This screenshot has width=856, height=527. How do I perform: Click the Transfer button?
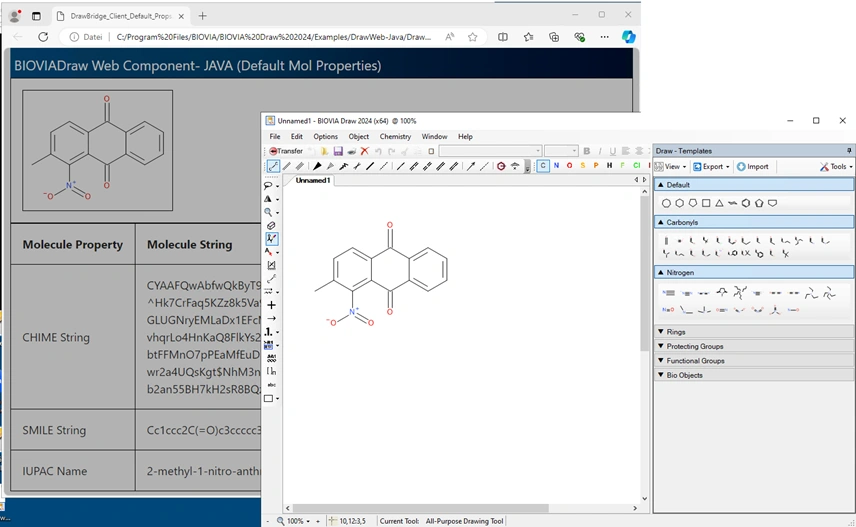point(286,151)
